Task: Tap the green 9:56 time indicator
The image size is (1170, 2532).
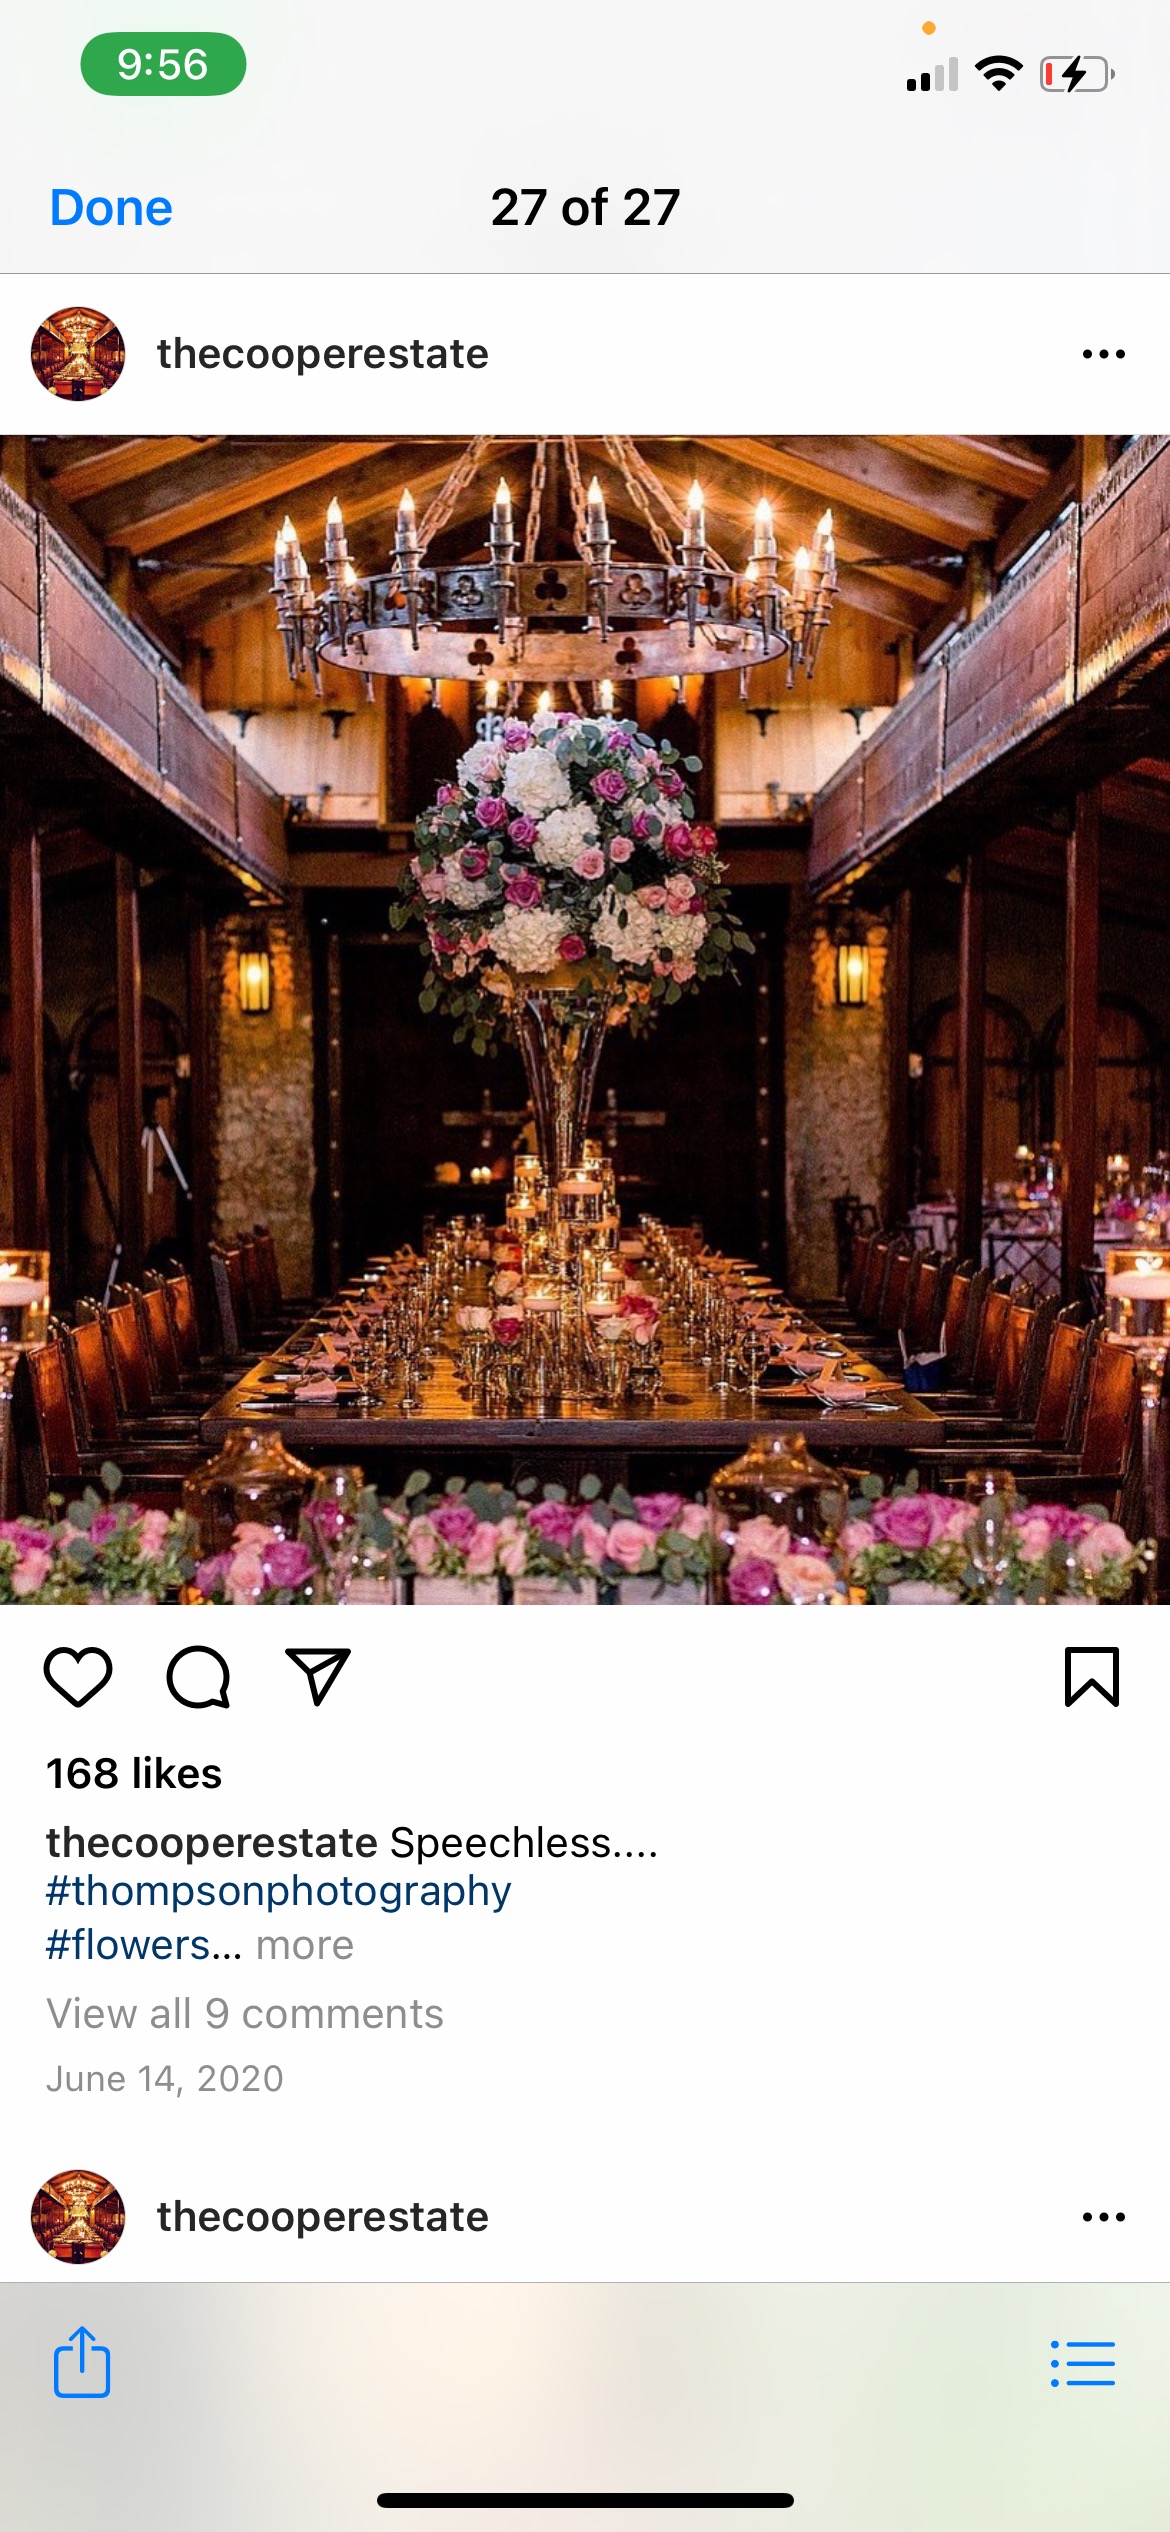Action: pyautogui.click(x=163, y=64)
